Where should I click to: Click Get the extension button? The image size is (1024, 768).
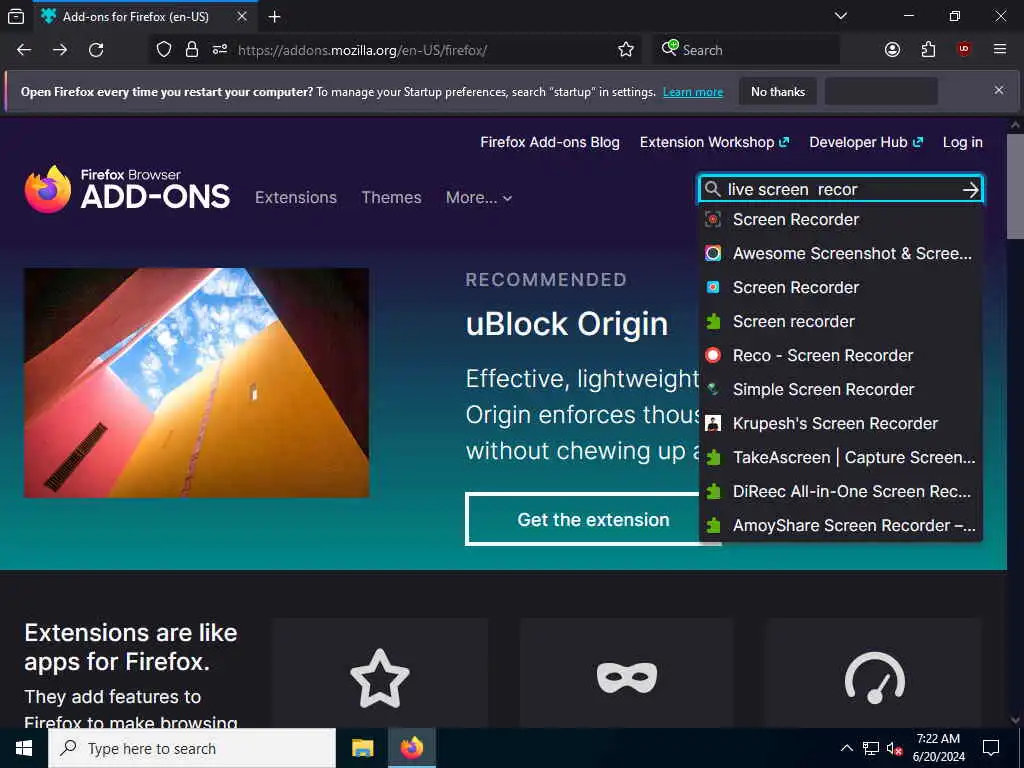click(x=593, y=519)
